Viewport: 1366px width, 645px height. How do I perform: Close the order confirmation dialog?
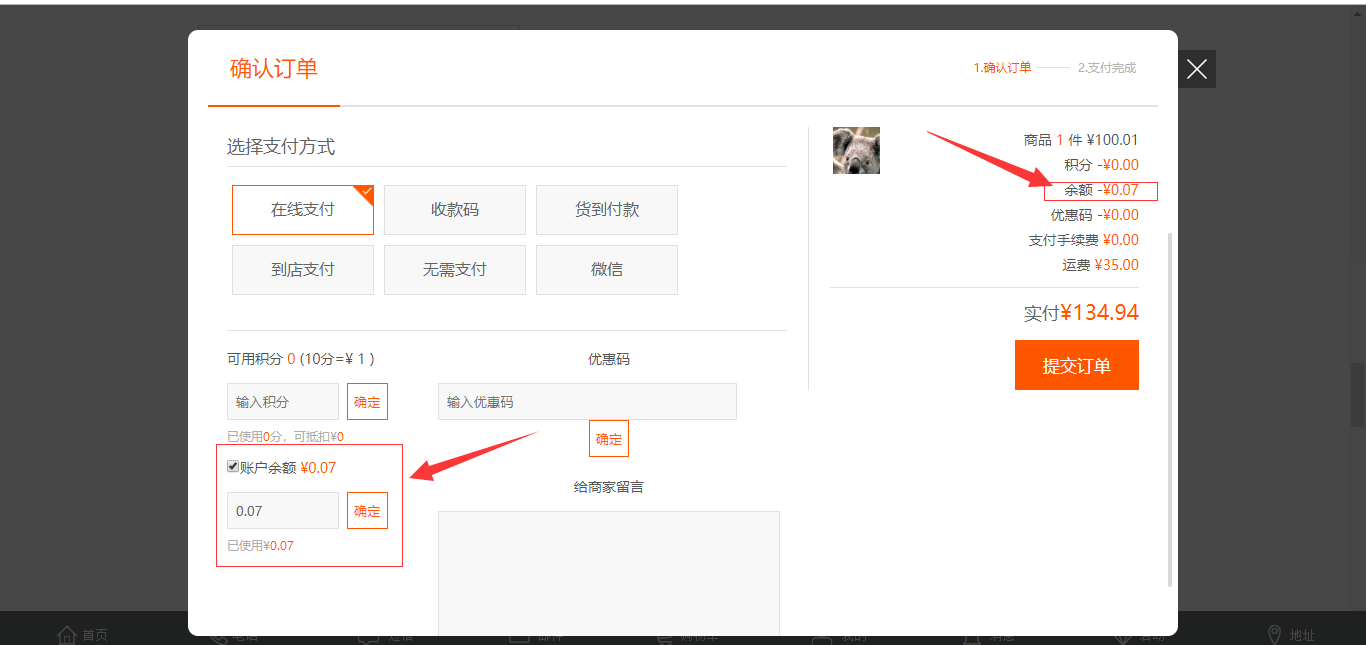click(x=1196, y=69)
